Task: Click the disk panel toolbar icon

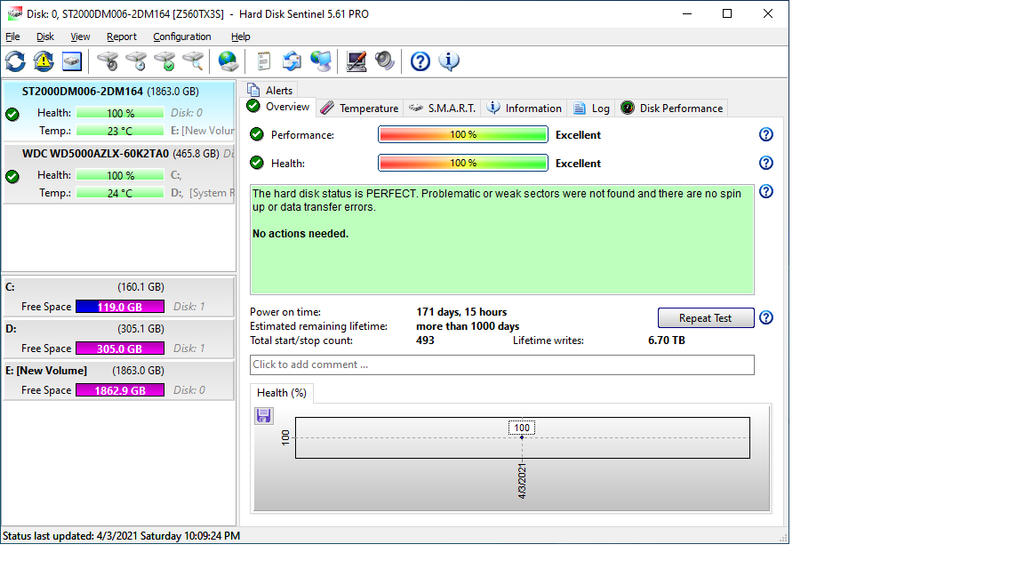Action: pyautogui.click(x=72, y=61)
